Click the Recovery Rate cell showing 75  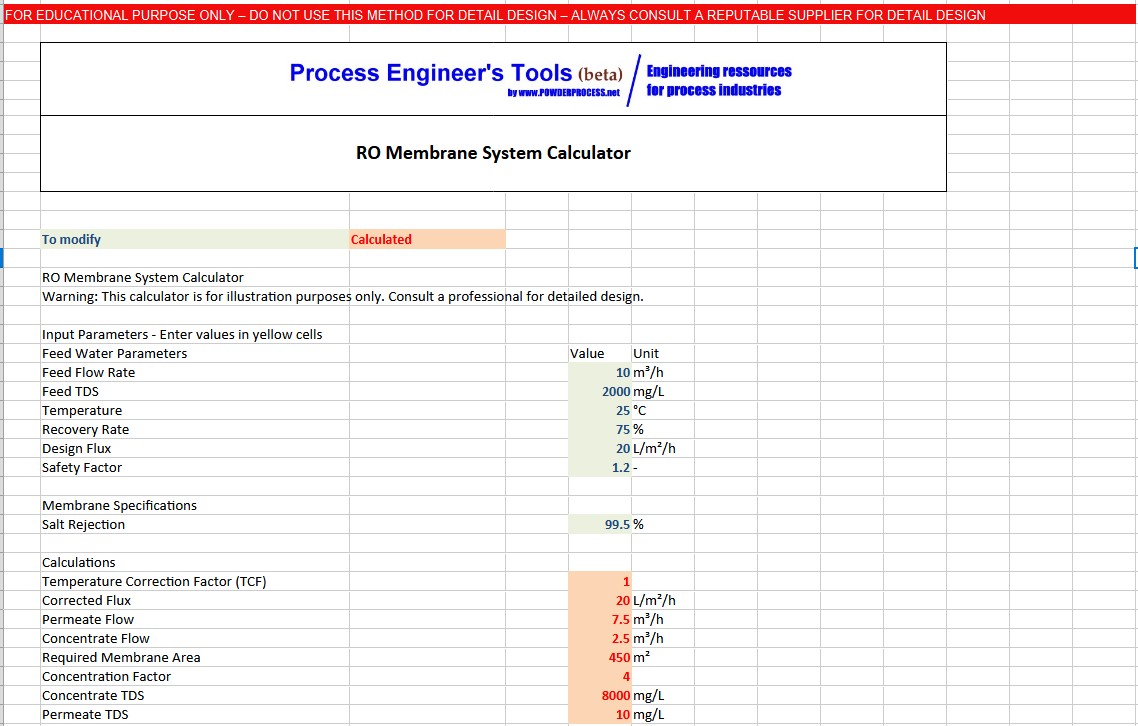[x=600, y=429]
